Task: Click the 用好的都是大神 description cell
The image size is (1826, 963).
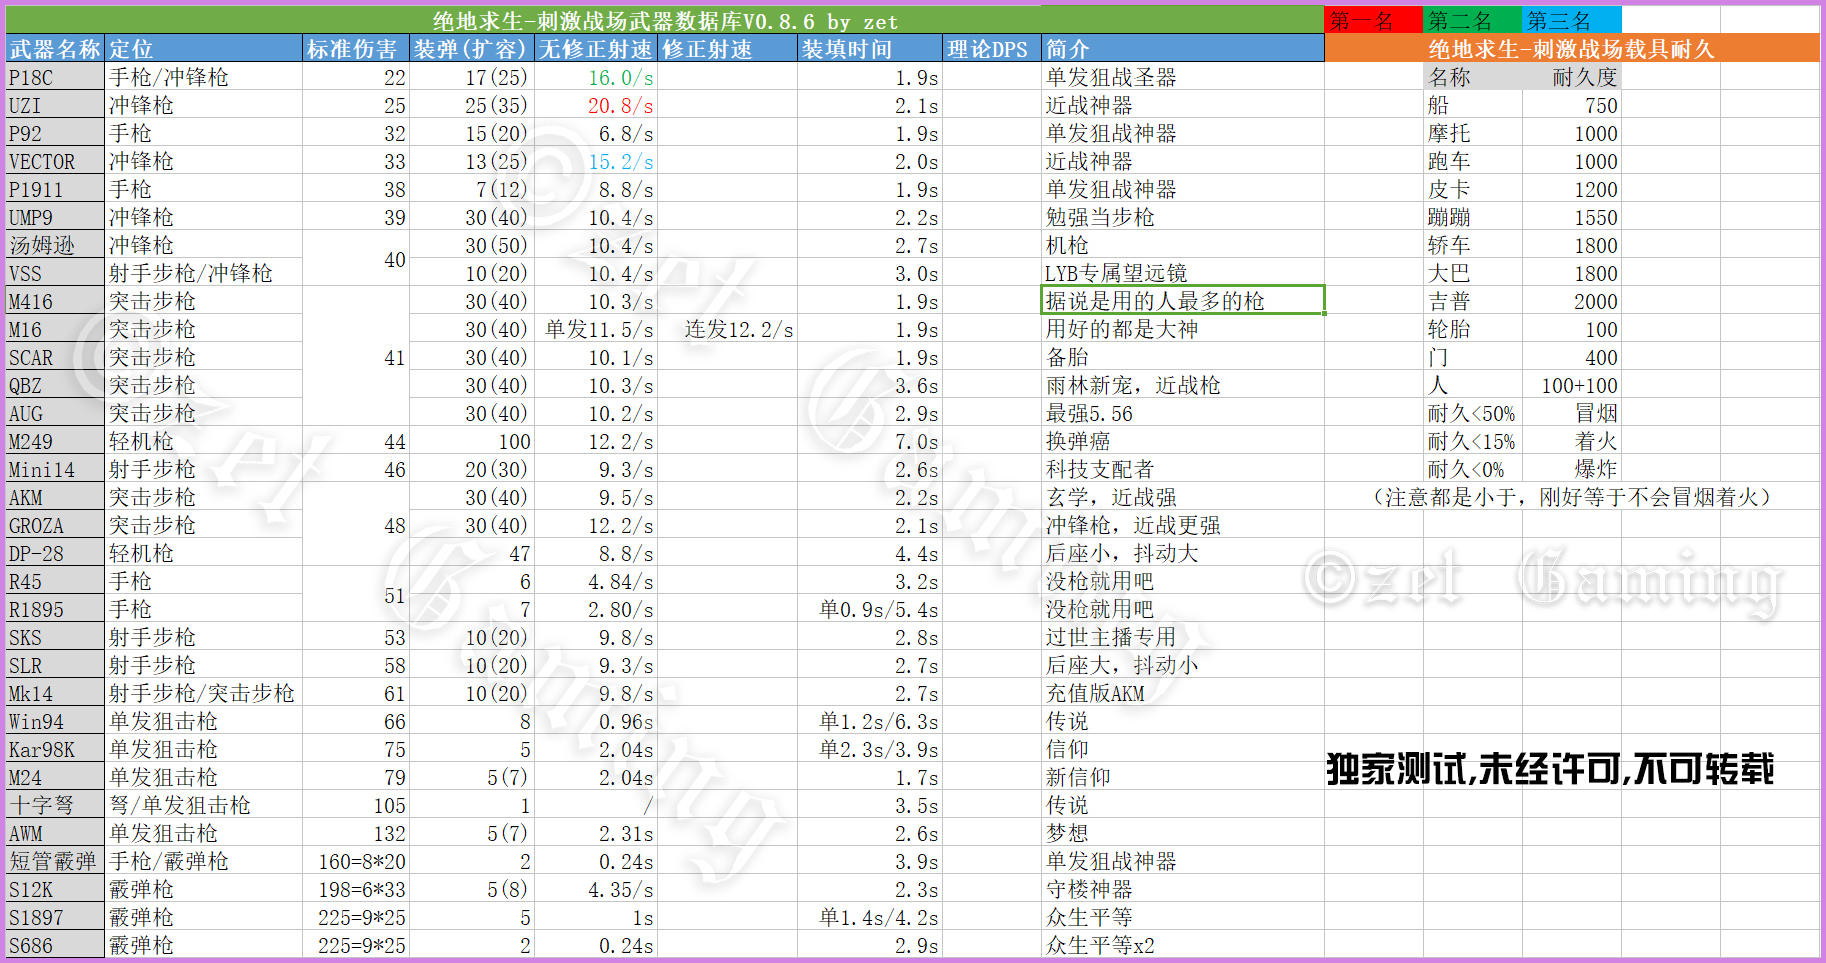Action: point(1182,329)
